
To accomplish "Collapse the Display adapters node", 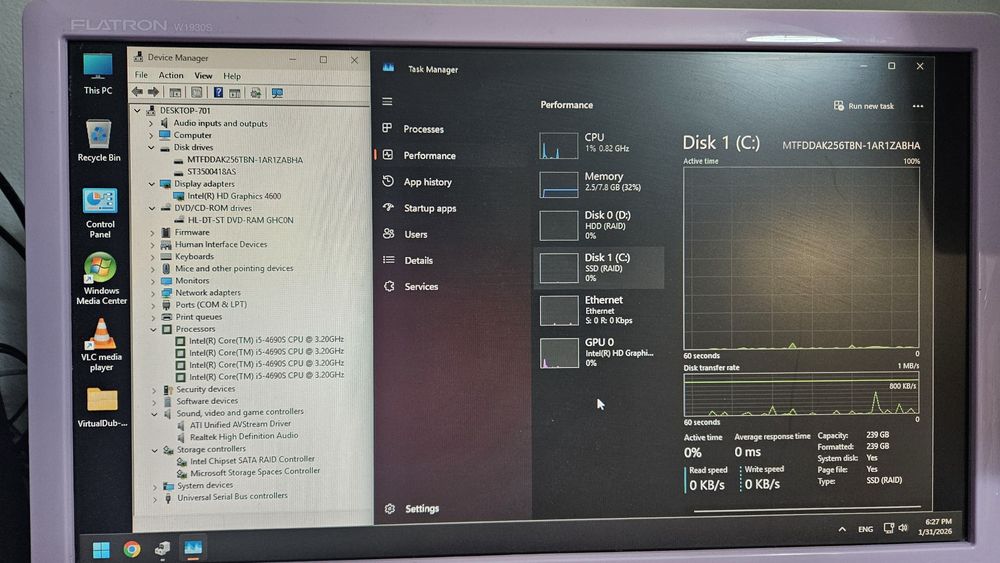I will click(x=152, y=184).
